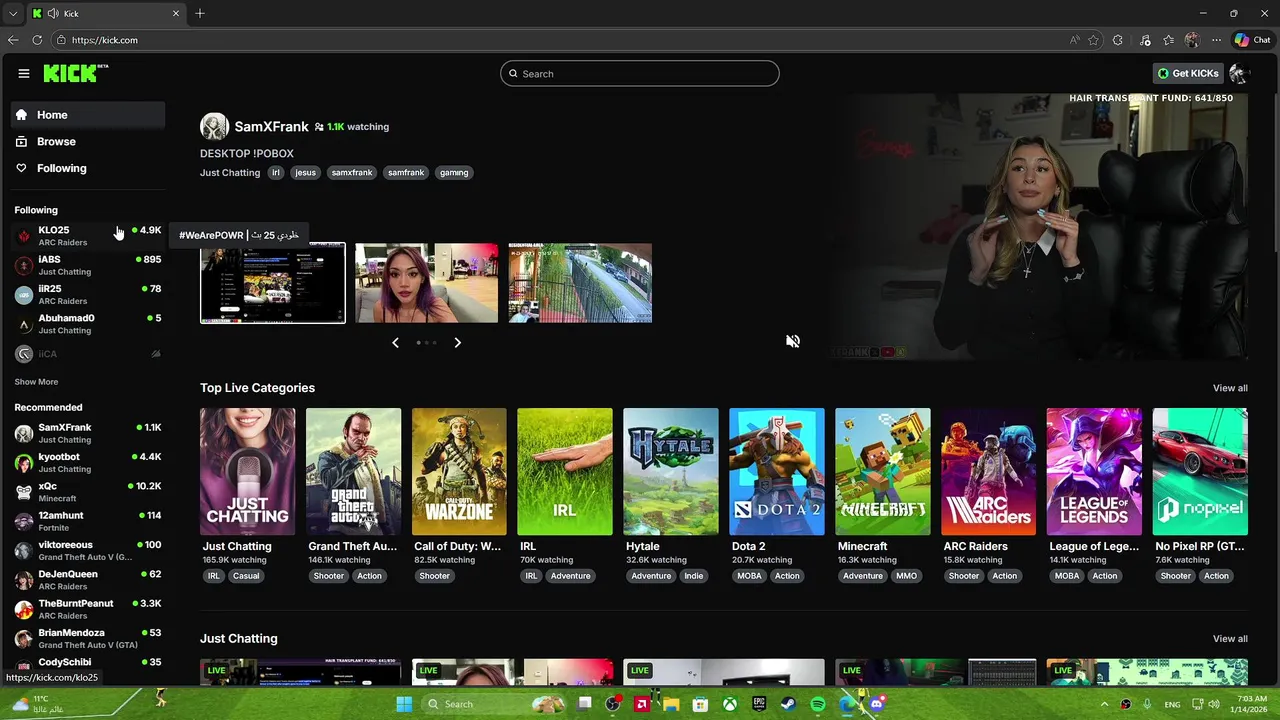The height and width of the screenshot is (720, 1280).
Task: Open the hamburger sidebar menu
Action: click(x=24, y=73)
